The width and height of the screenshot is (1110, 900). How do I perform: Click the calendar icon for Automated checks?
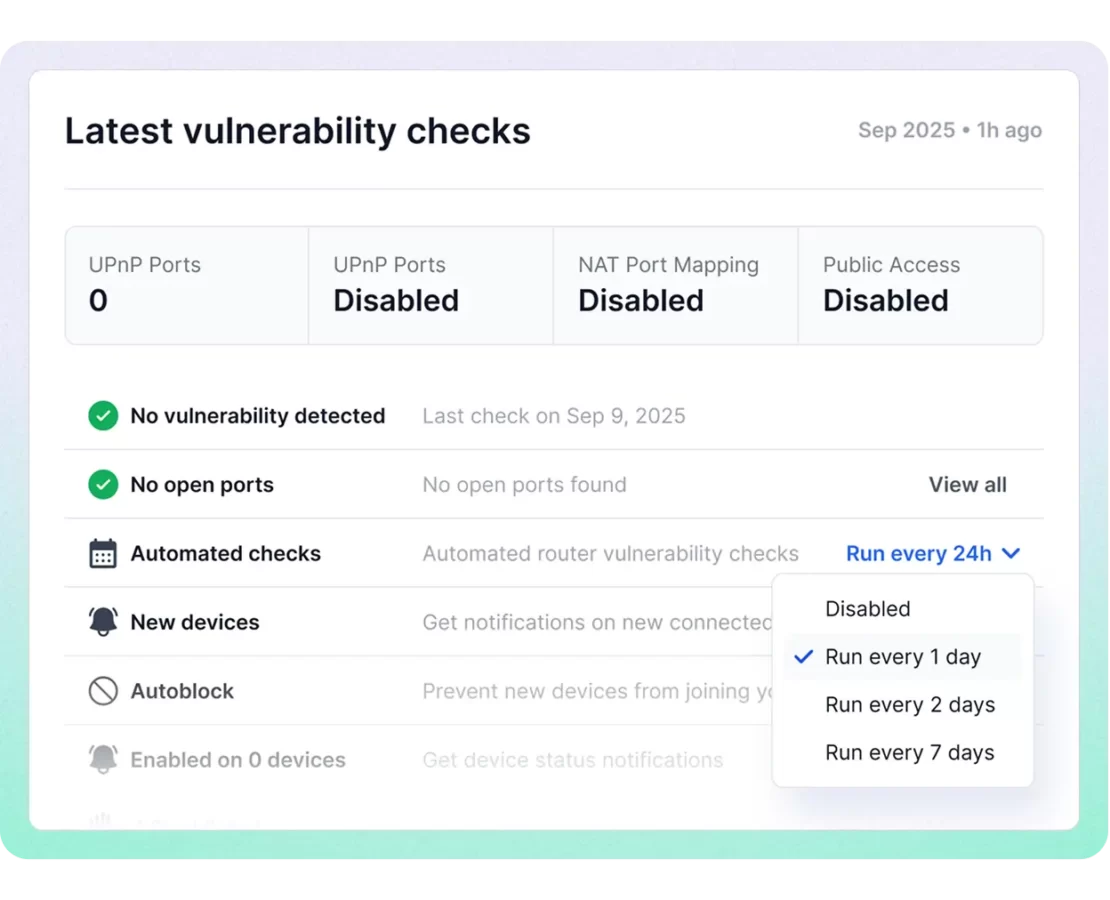pos(103,554)
